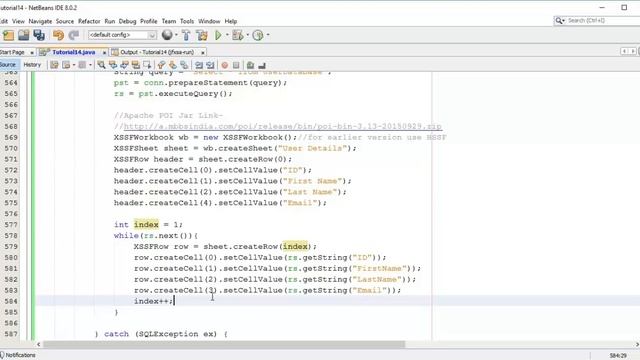Close the Start Page tab
The height and width of the screenshot is (360, 640).
[x=32, y=53]
